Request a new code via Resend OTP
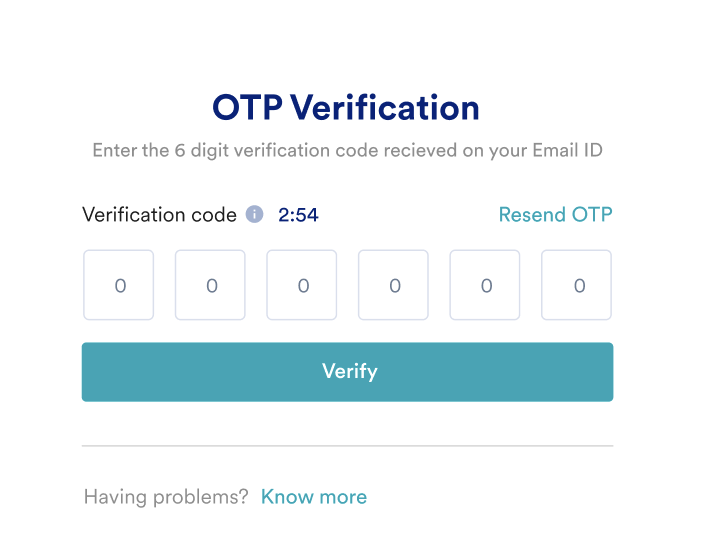Image resolution: width=716 pixels, height=560 pixels. coord(555,214)
